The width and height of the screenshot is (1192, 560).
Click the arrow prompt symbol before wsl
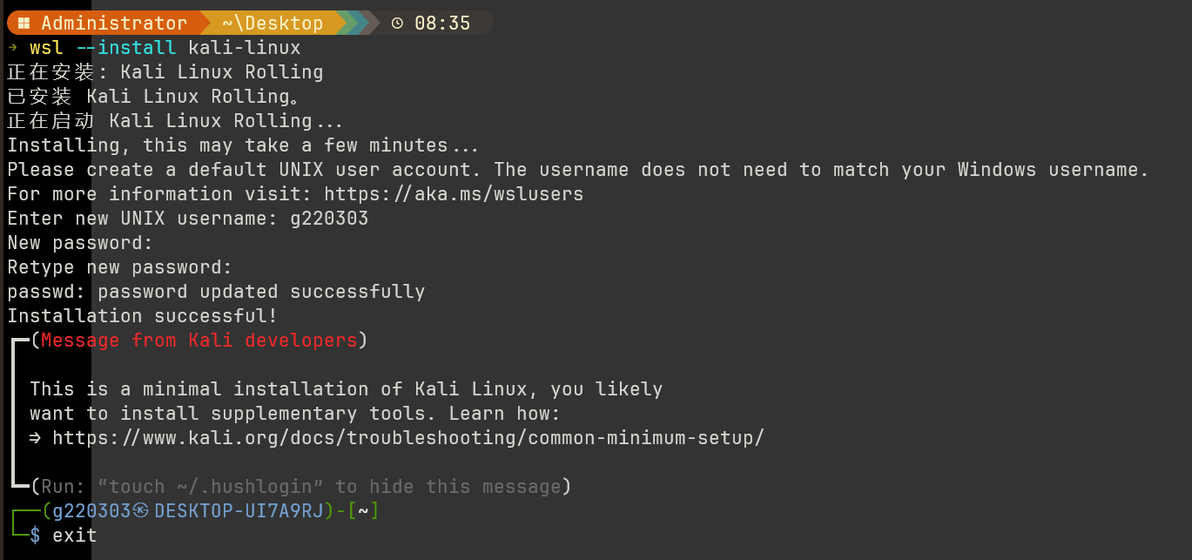coord(12,47)
